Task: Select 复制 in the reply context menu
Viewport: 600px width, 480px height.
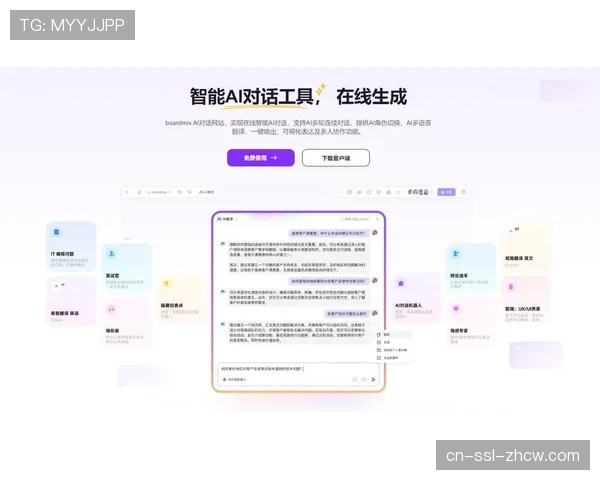Action: click(393, 335)
